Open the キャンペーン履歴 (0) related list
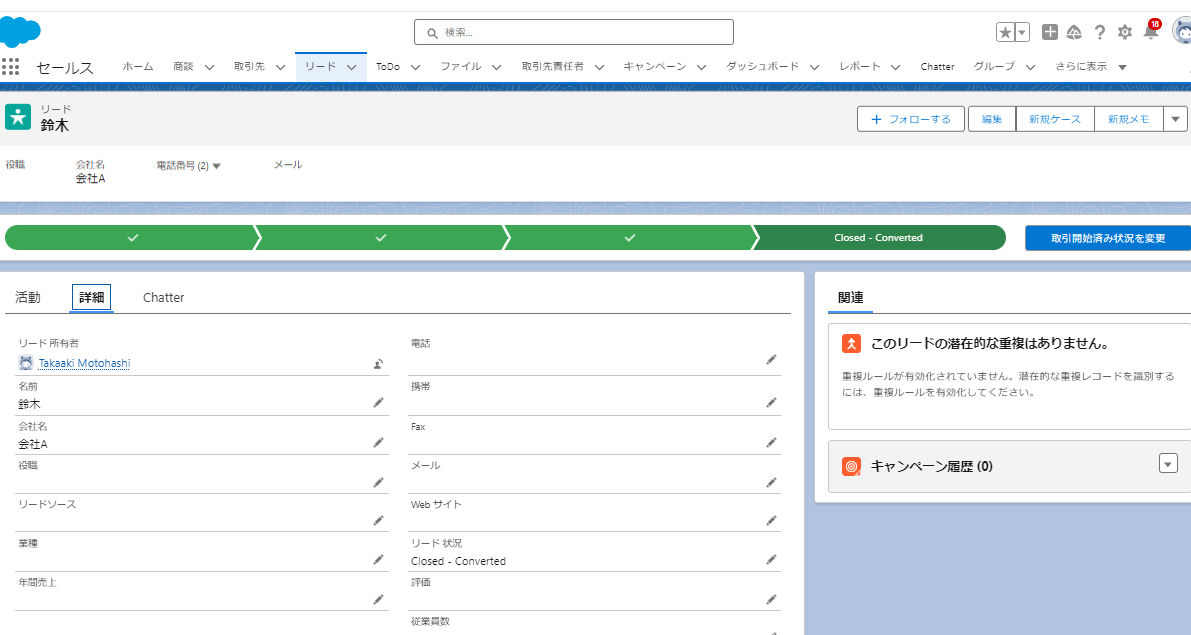 [931, 466]
